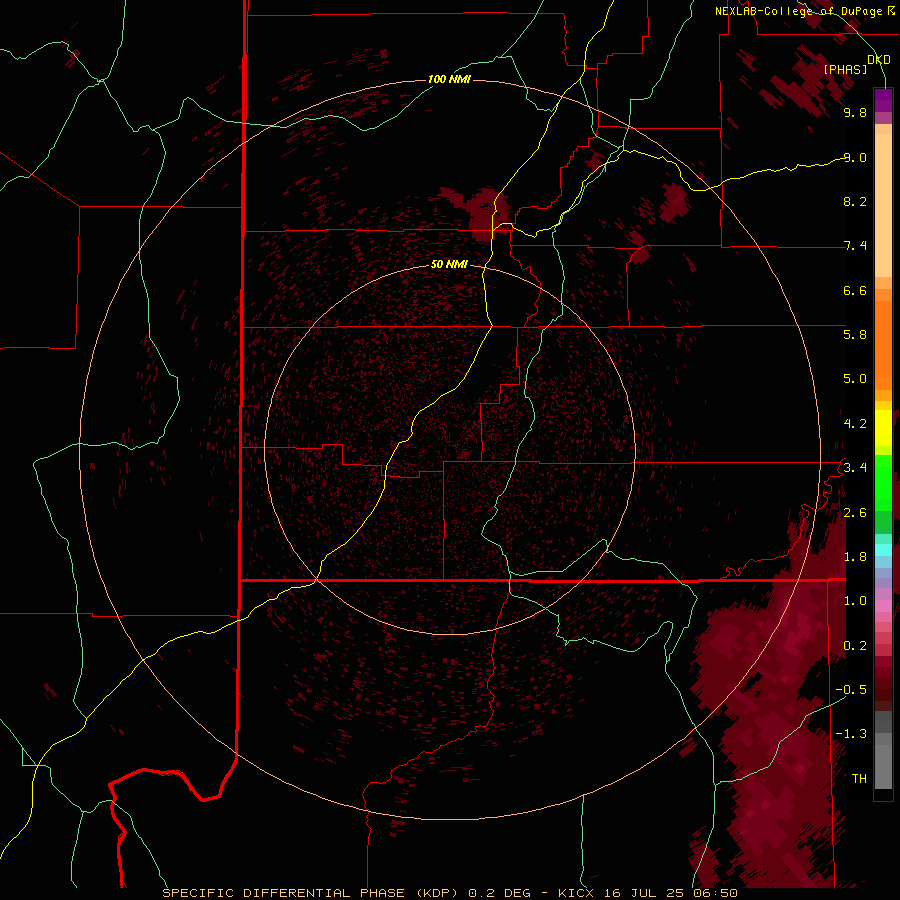
Task: Click the 5.0 scale value
Action: tap(855, 379)
